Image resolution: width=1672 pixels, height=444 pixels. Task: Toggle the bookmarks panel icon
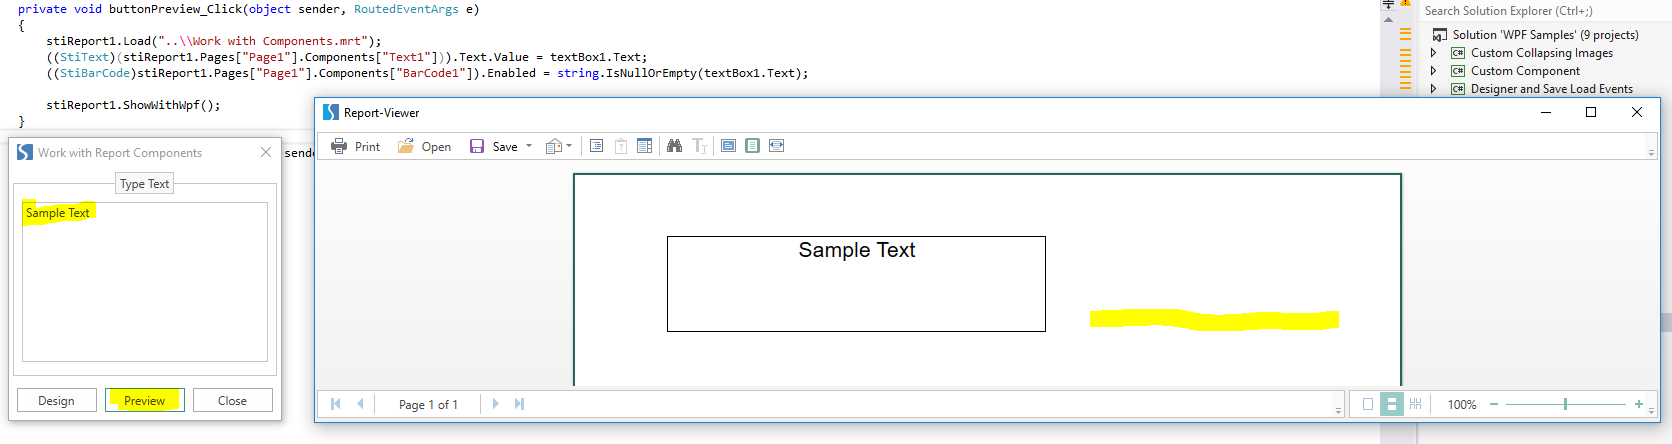596,146
